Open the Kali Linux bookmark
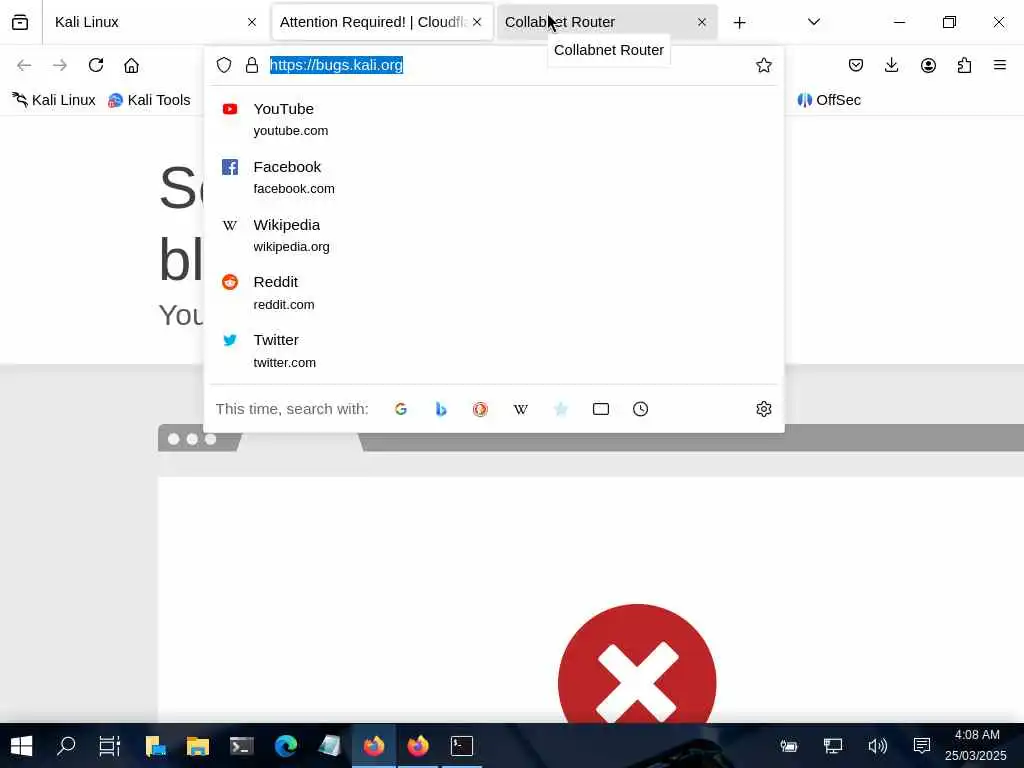This screenshot has width=1024, height=768. [54, 100]
